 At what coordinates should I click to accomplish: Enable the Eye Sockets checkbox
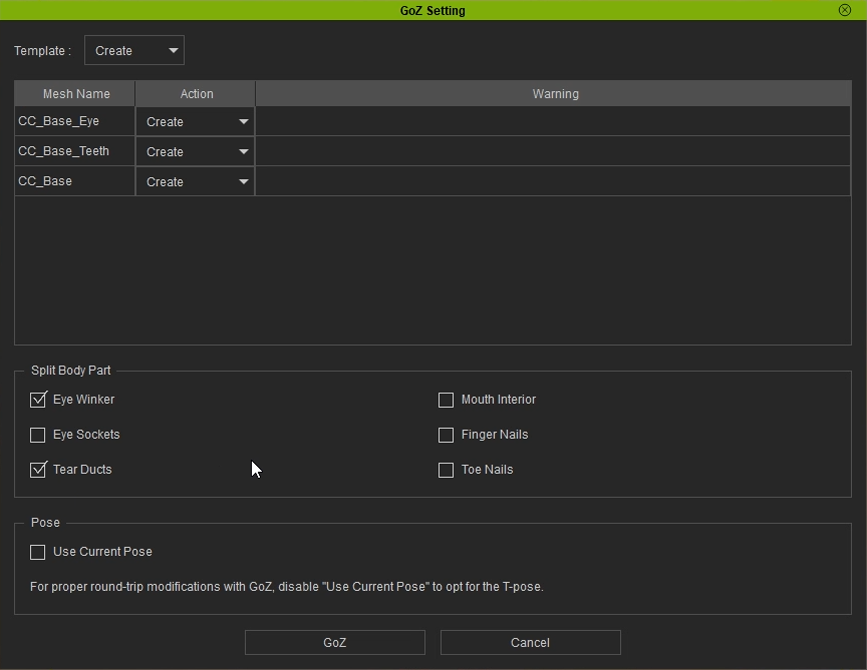click(38, 435)
